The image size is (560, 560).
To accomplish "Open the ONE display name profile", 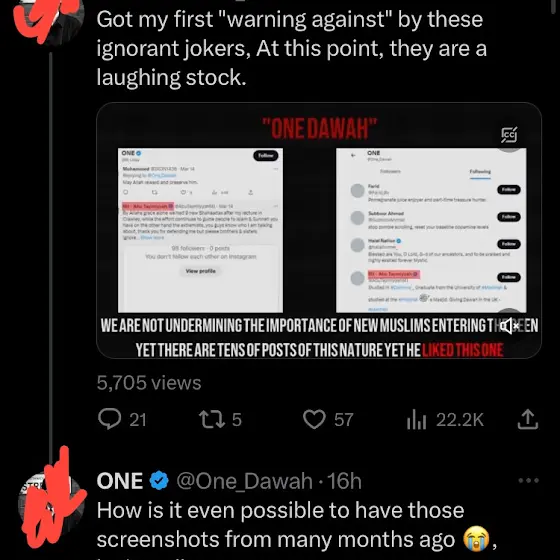I will pyautogui.click(x=120, y=481).
